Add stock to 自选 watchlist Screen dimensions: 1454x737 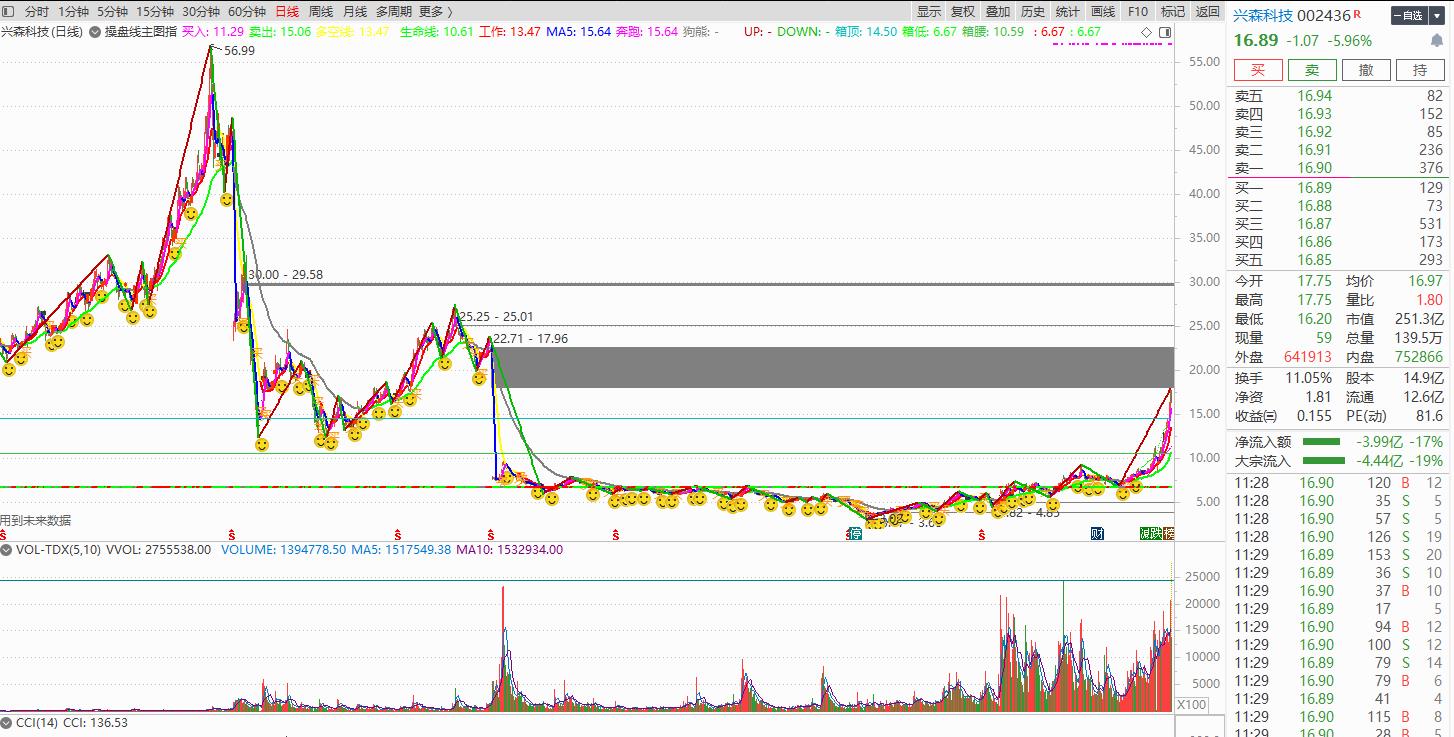coord(1411,15)
